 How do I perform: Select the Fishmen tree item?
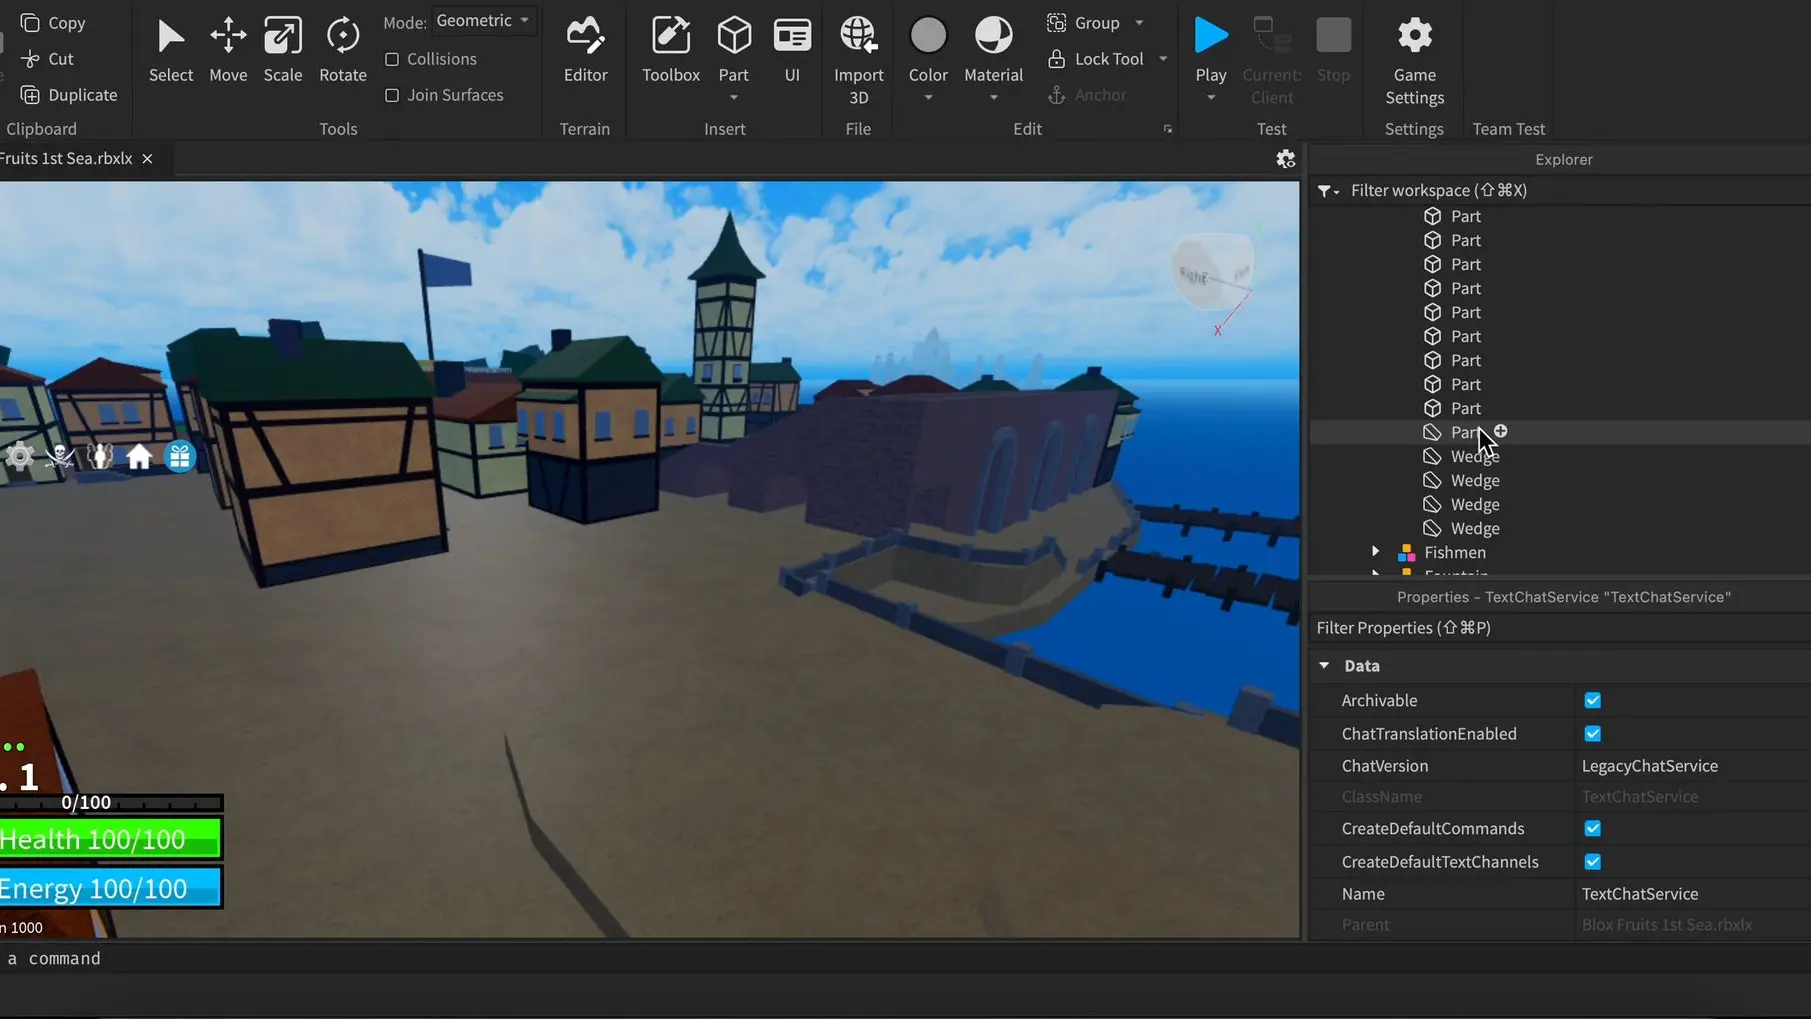pyautogui.click(x=1454, y=552)
